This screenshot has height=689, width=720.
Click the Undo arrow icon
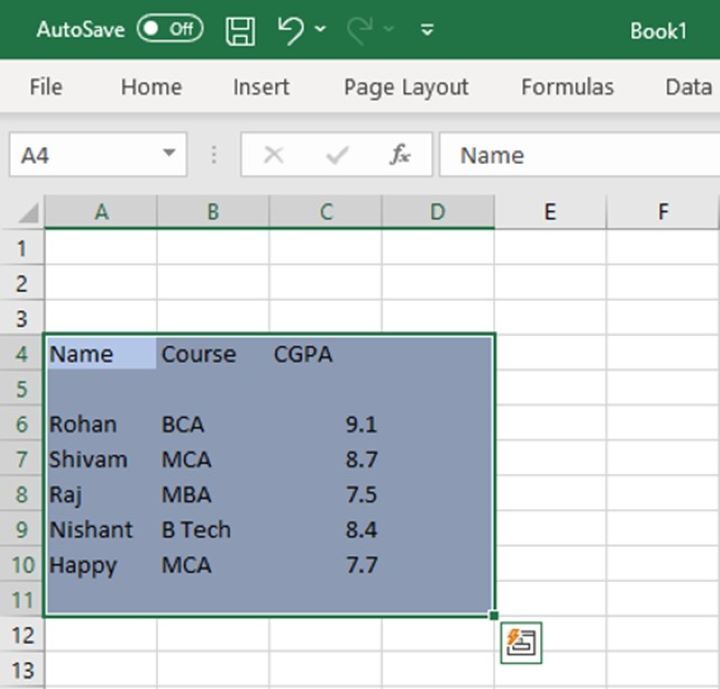coord(291,30)
